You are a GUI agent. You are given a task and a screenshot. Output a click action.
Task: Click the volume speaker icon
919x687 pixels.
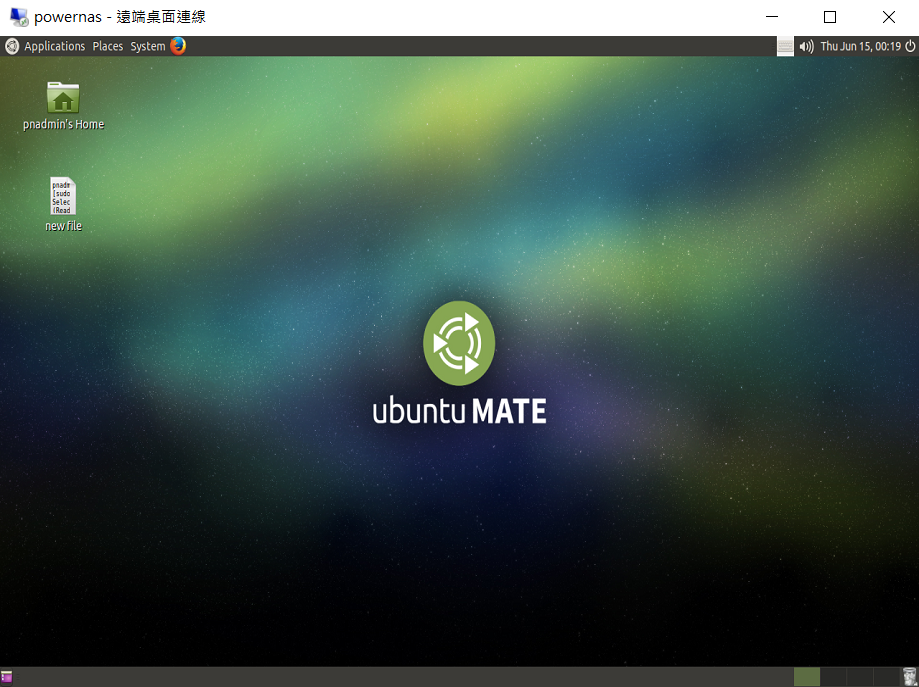coord(806,46)
